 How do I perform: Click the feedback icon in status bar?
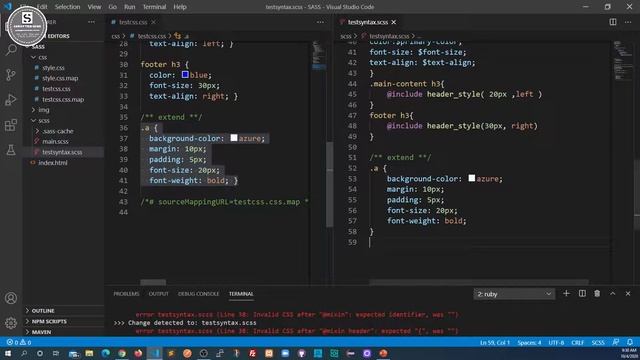[616, 342]
